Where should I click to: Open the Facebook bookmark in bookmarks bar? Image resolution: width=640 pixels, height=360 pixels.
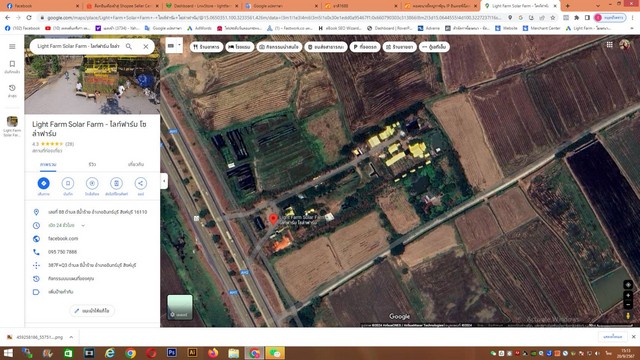tap(22, 28)
